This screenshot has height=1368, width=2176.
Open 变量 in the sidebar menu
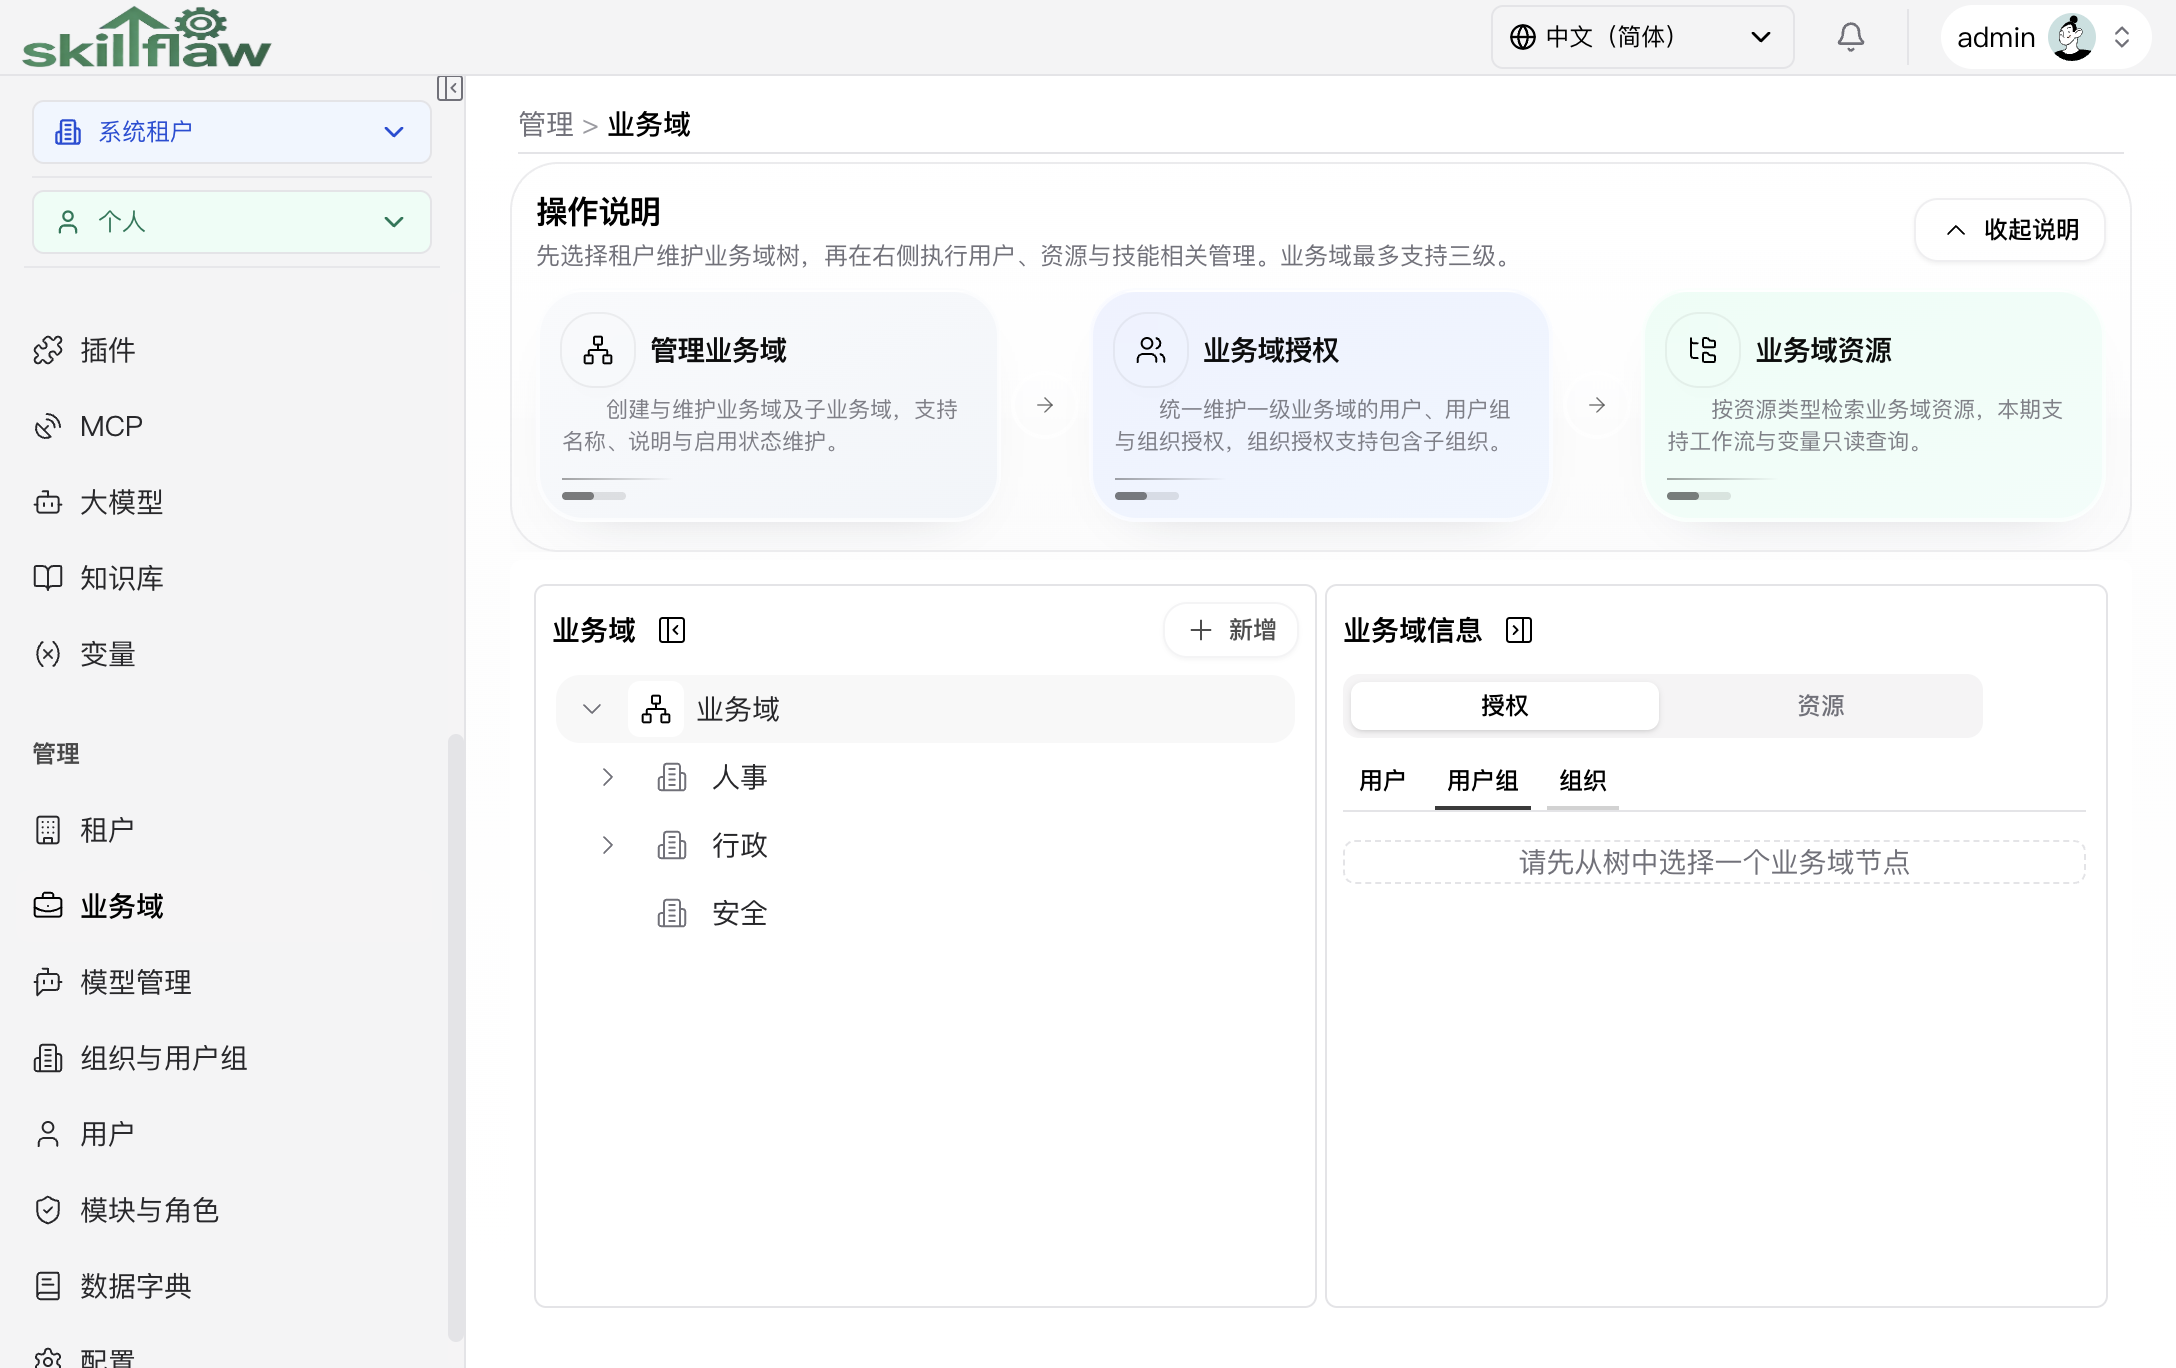pyautogui.click(x=108, y=654)
